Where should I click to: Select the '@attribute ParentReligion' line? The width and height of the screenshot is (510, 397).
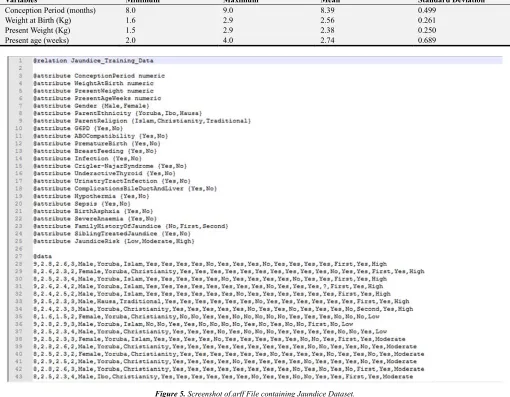(x=142, y=121)
